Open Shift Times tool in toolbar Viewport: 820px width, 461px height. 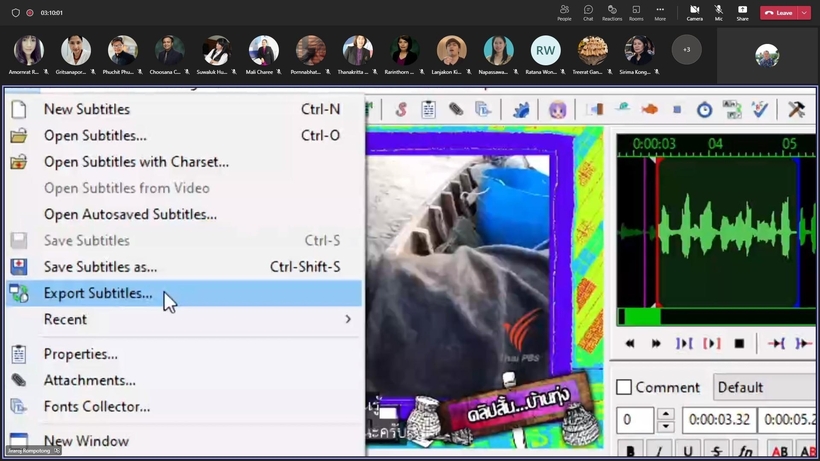tap(595, 109)
